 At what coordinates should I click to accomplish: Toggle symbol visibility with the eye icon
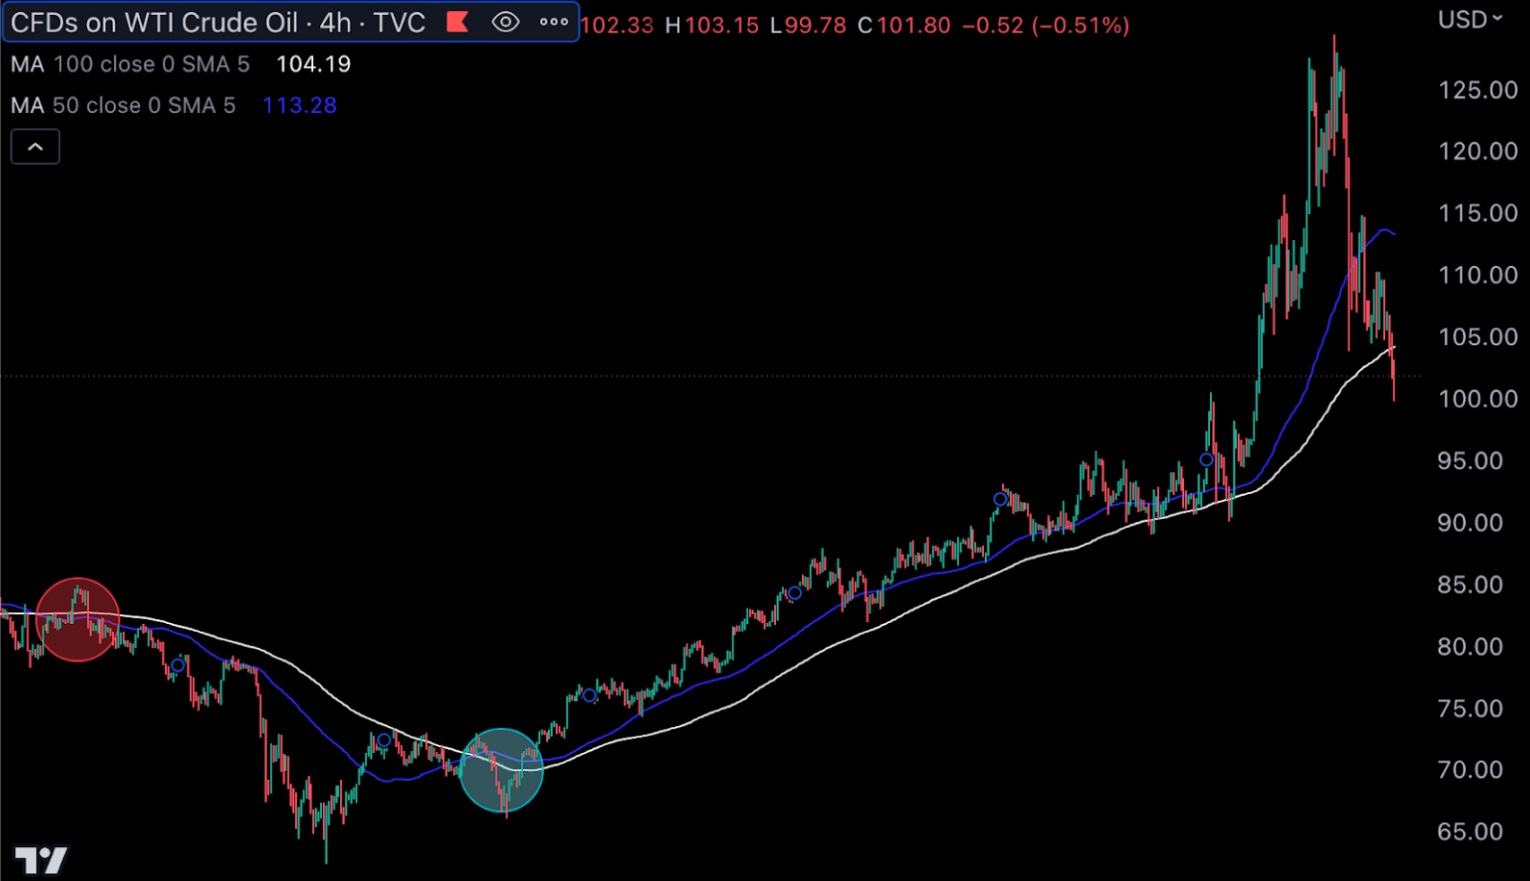click(506, 22)
